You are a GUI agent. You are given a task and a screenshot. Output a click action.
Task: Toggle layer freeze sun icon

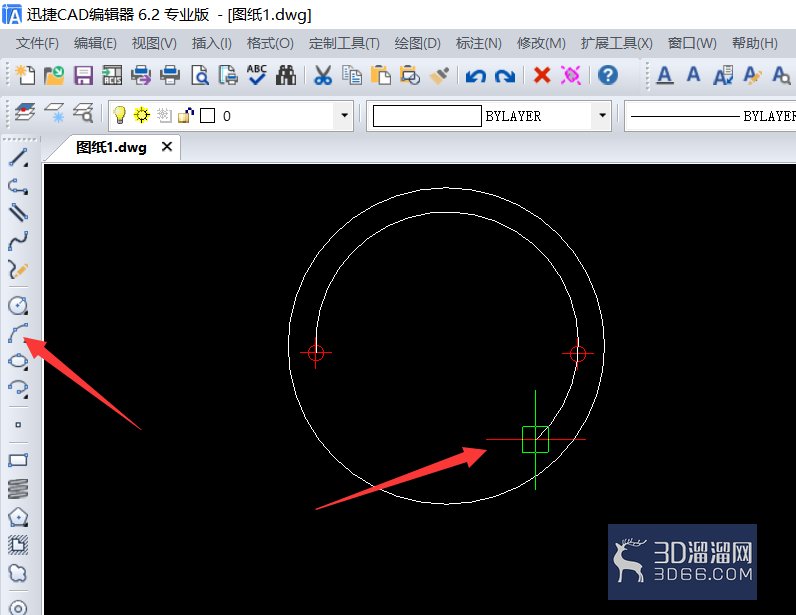click(x=142, y=115)
